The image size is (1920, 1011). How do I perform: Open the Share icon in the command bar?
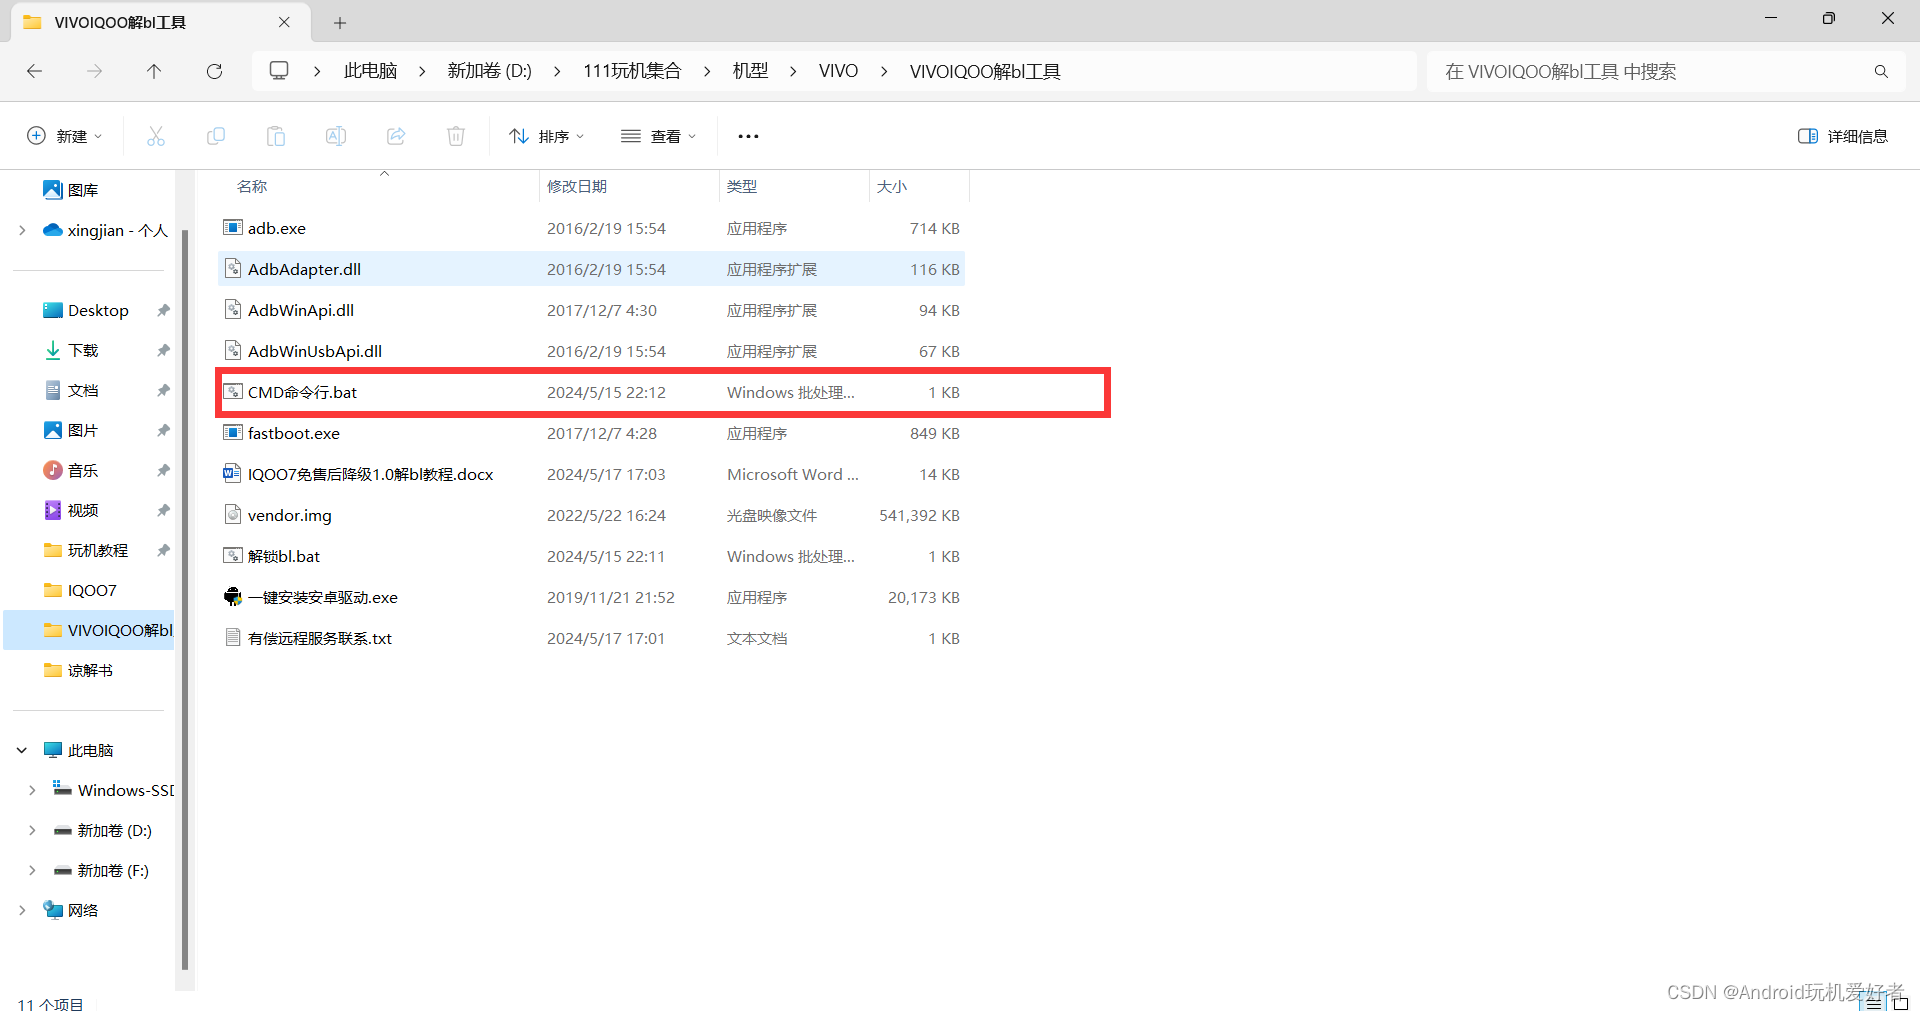click(x=396, y=136)
